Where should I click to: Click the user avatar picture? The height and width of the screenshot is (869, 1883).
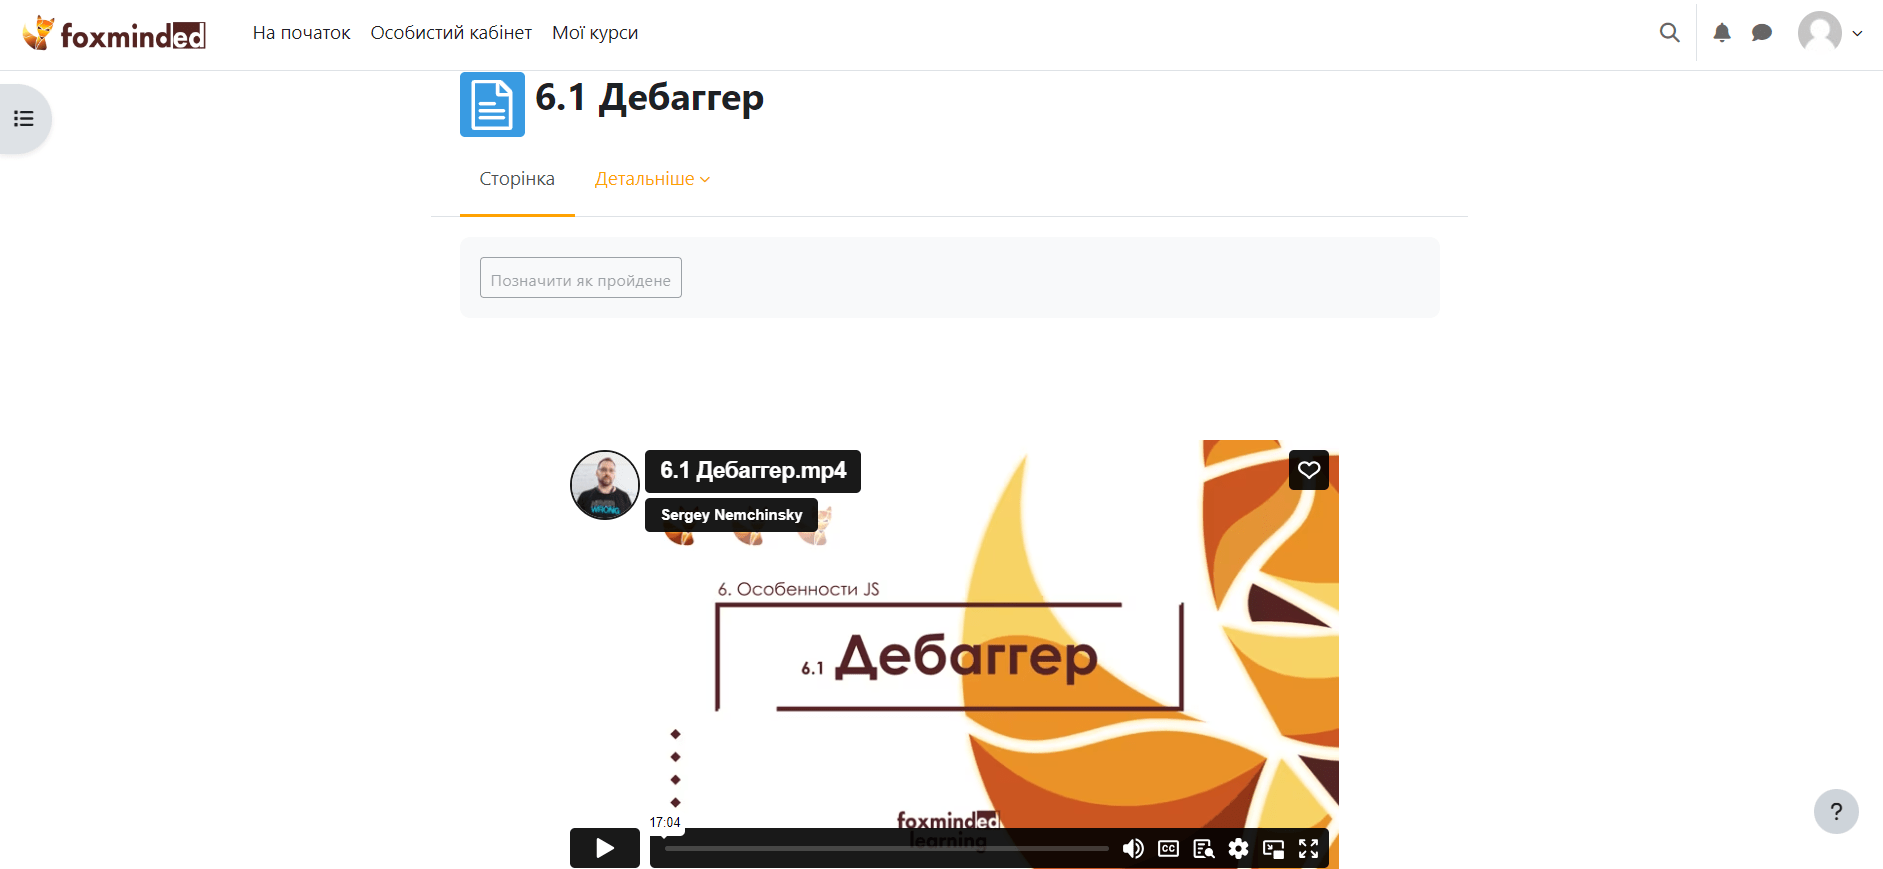click(1820, 32)
